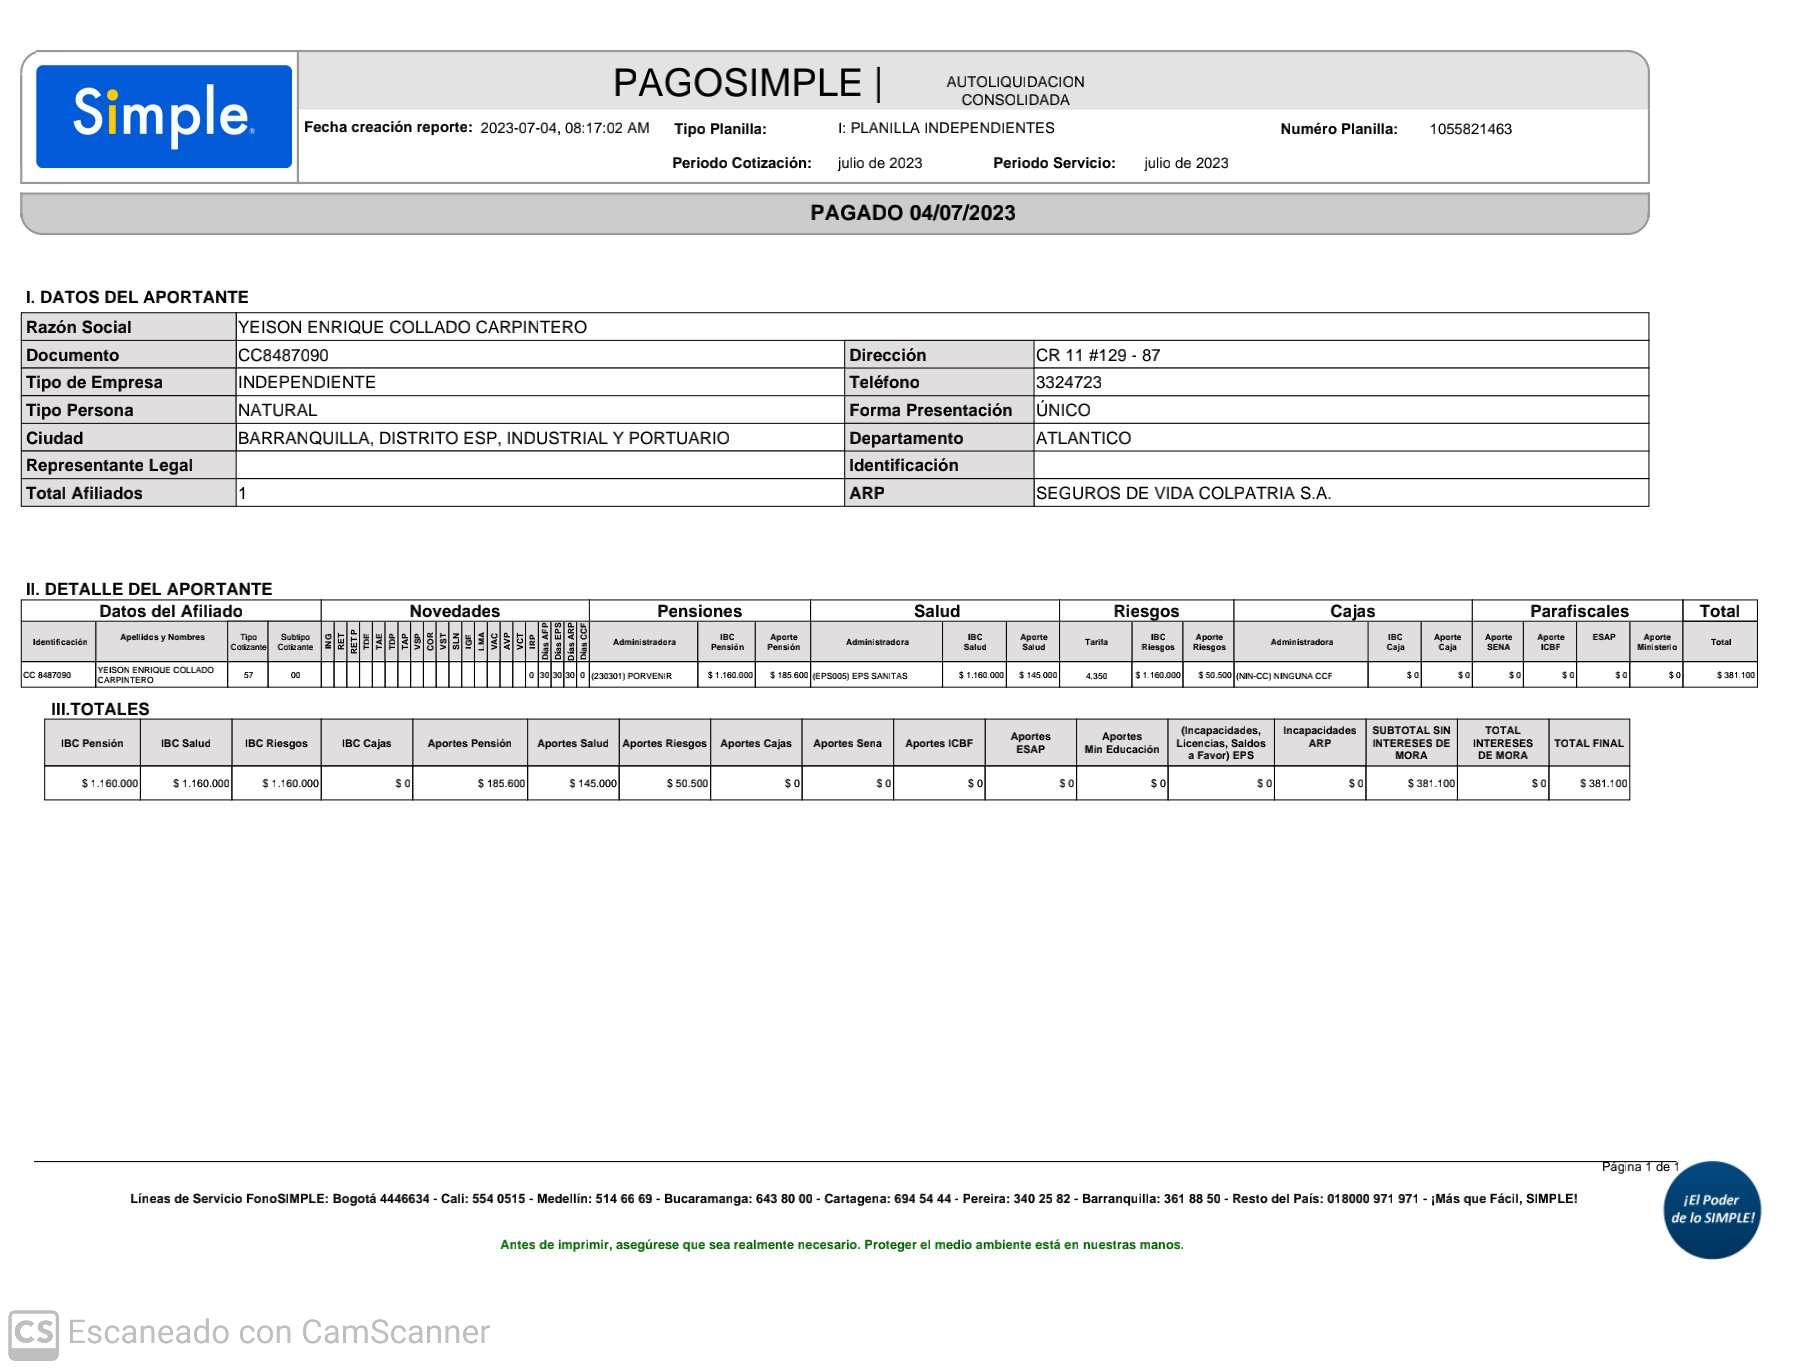Click the Numéro Planilla value 1055821463
This screenshot has height=1369, width=1800.
[x=1470, y=129]
